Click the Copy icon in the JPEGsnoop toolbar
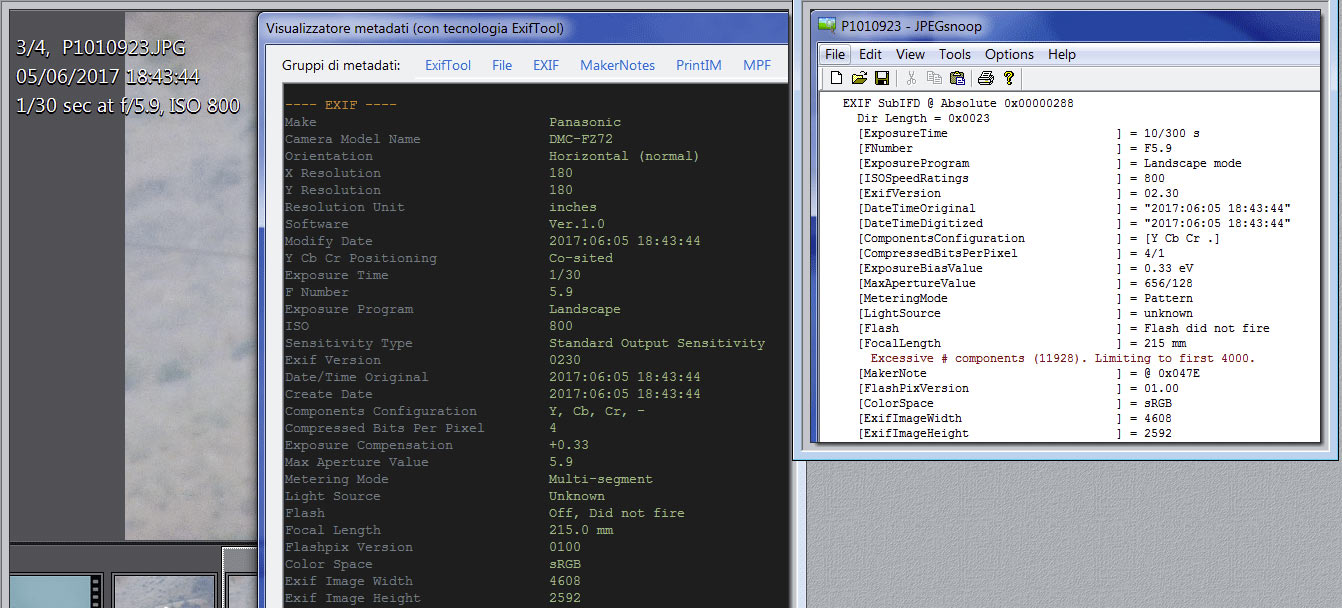1342x608 pixels. coord(934,78)
